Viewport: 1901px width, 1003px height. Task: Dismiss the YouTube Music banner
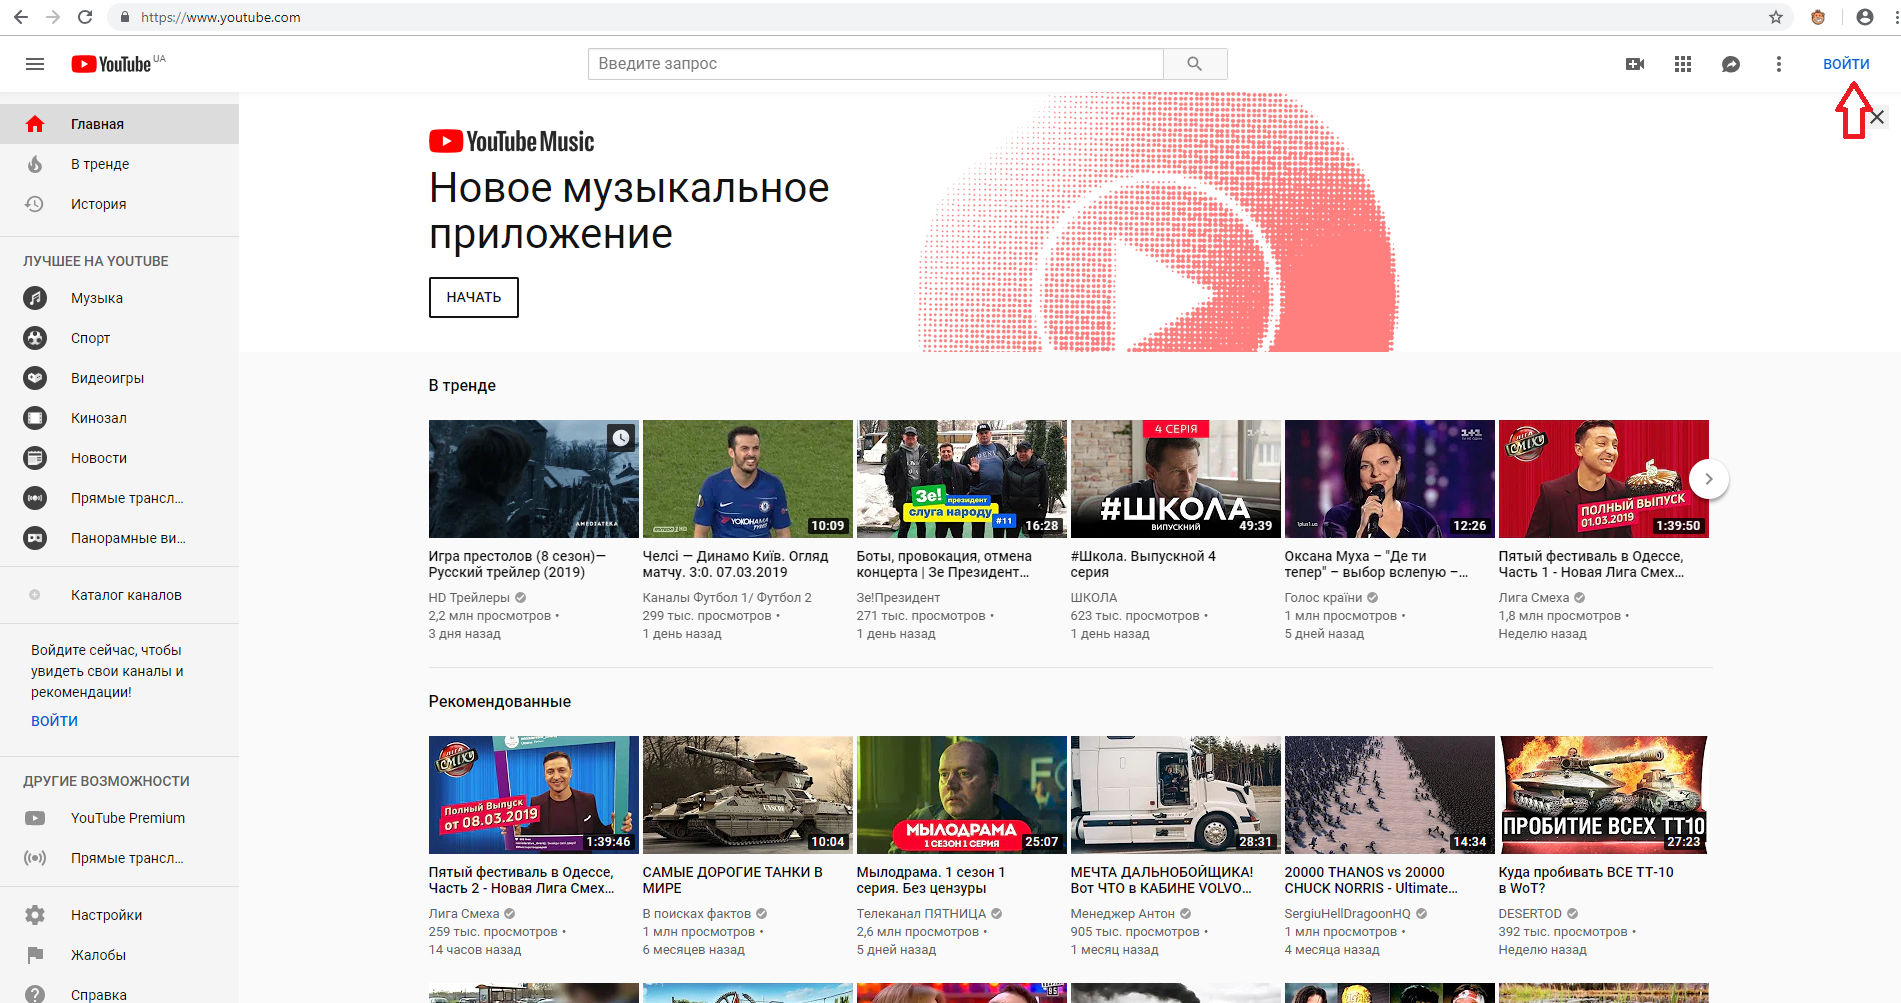click(1878, 117)
